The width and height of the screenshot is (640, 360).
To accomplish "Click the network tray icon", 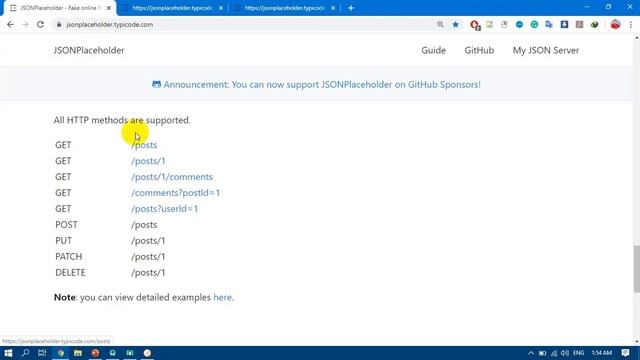I will 554,353.
